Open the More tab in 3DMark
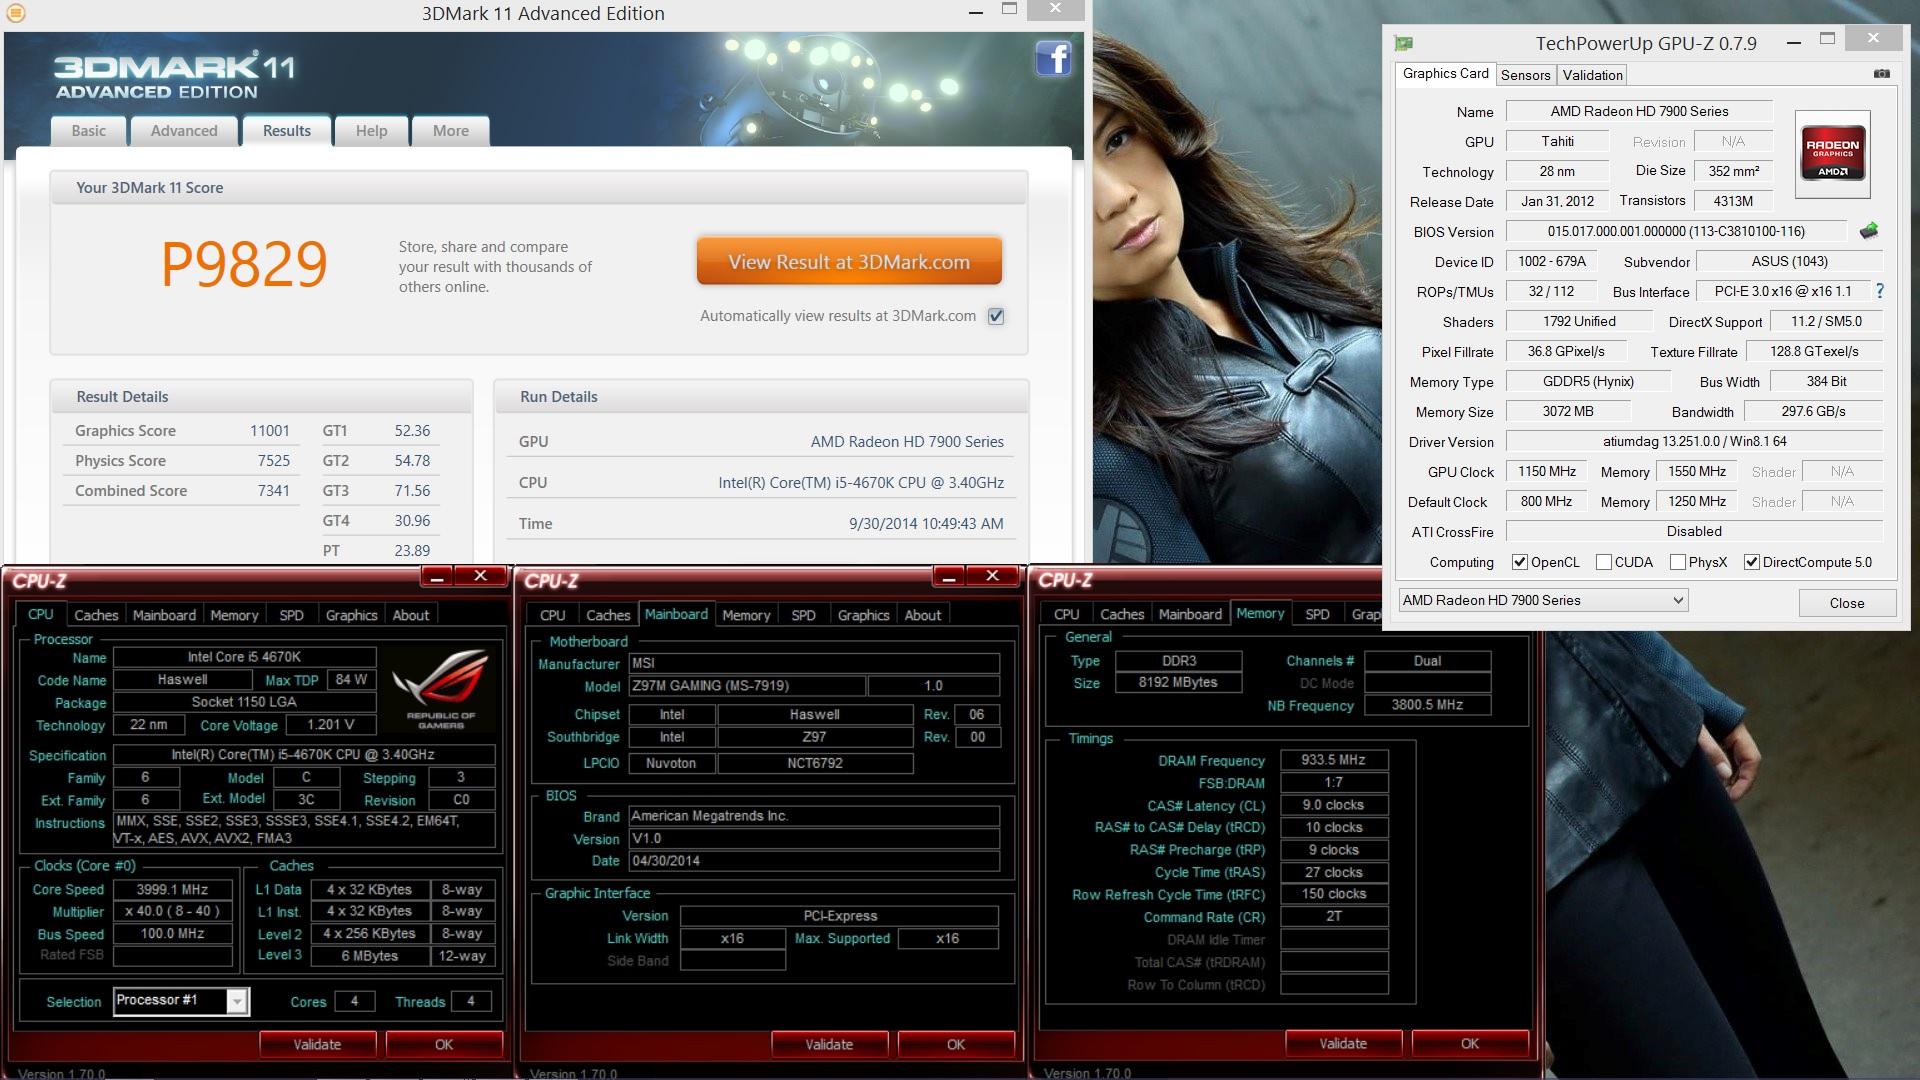 click(451, 131)
